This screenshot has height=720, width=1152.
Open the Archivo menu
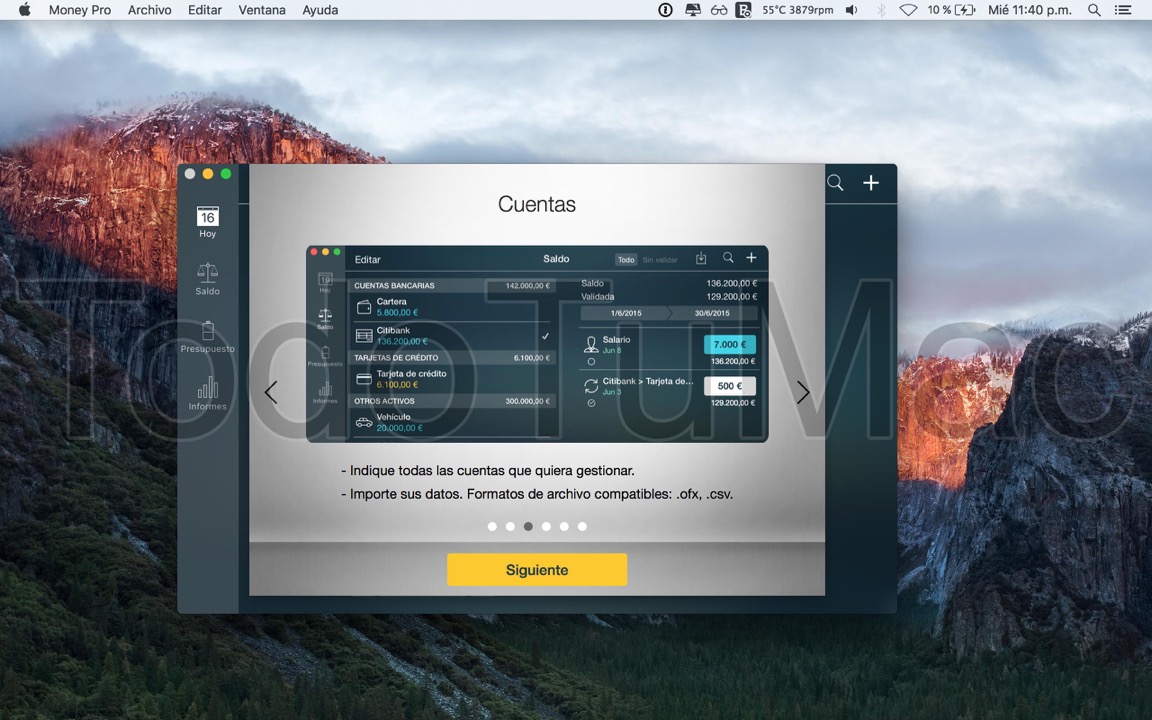(149, 10)
